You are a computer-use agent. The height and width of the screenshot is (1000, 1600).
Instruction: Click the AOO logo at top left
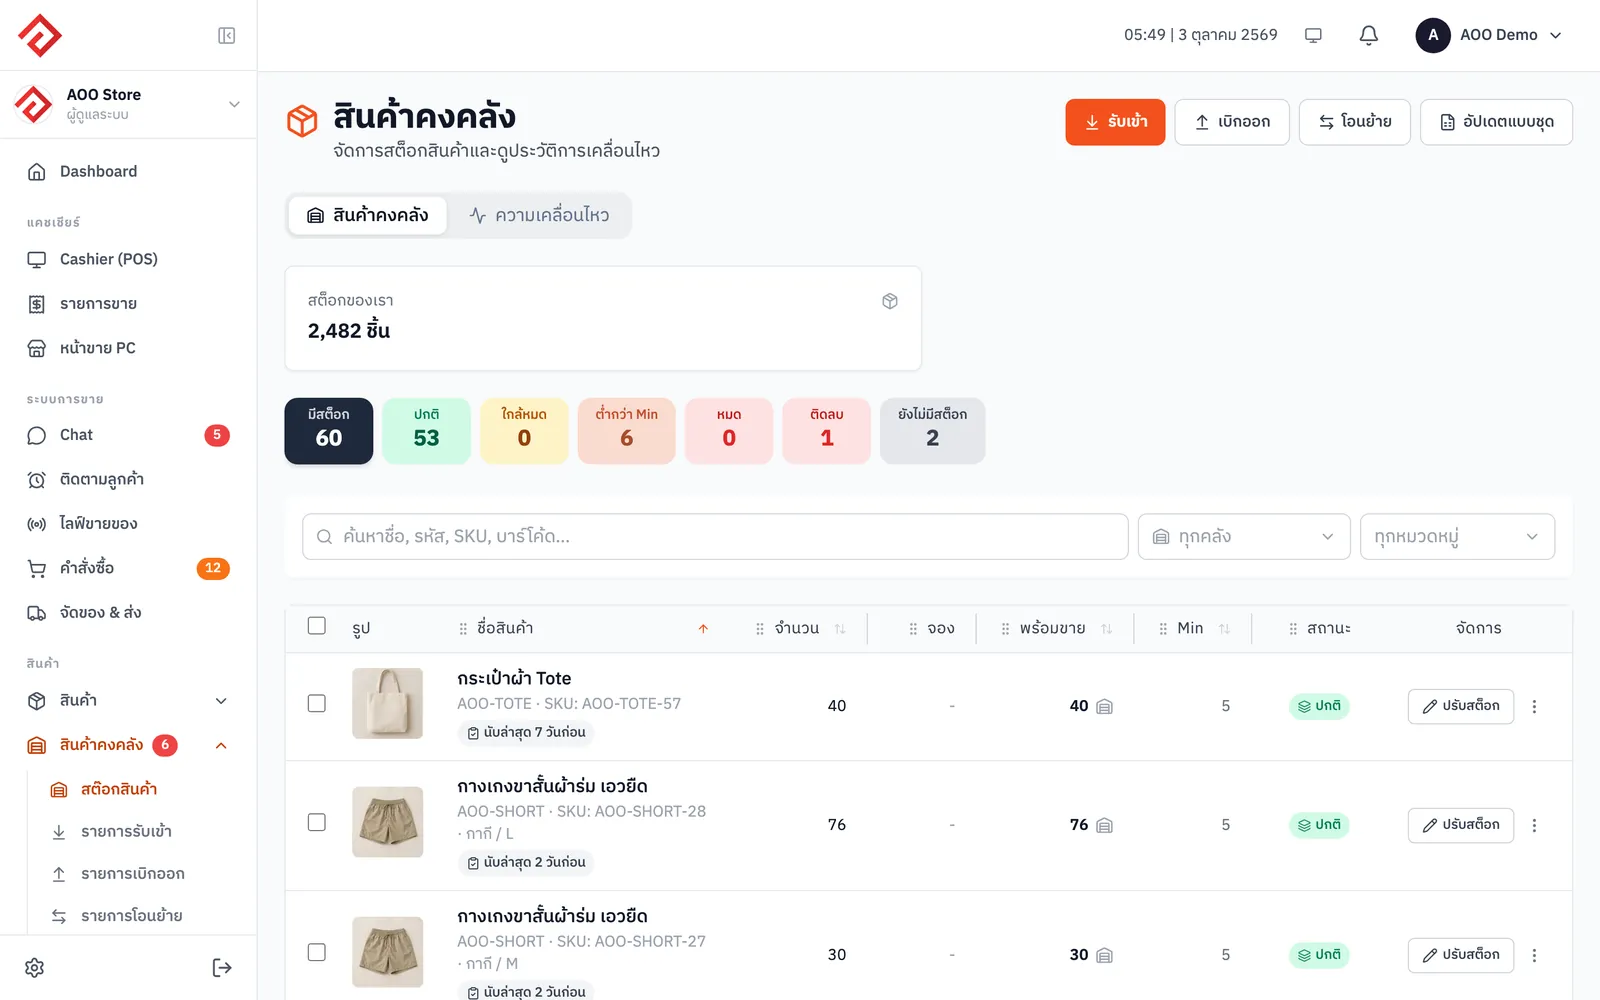coord(40,36)
